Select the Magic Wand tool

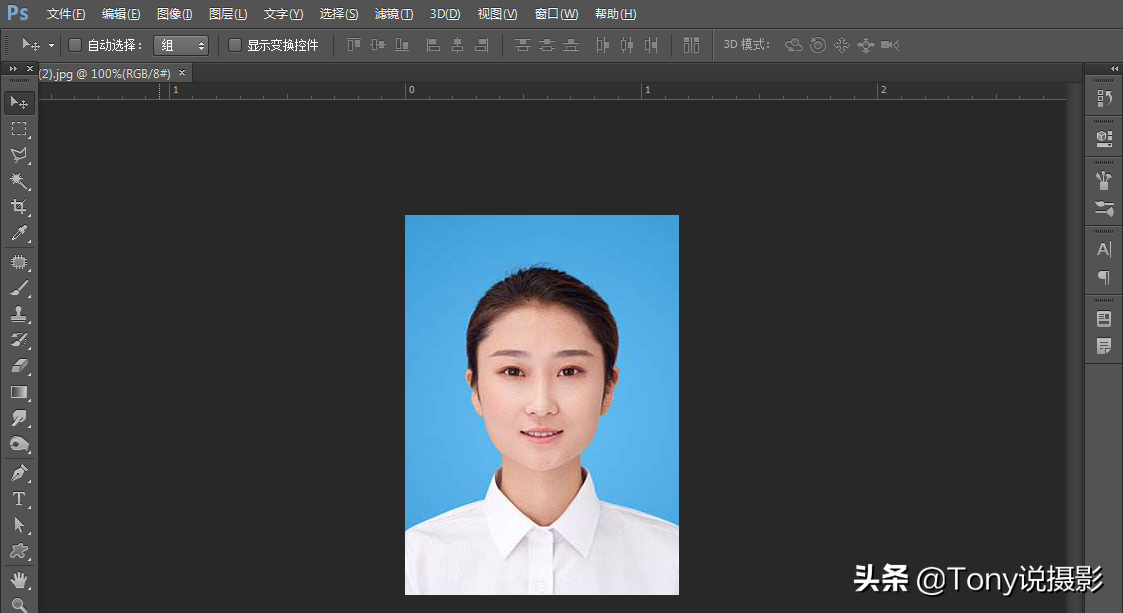pos(19,180)
